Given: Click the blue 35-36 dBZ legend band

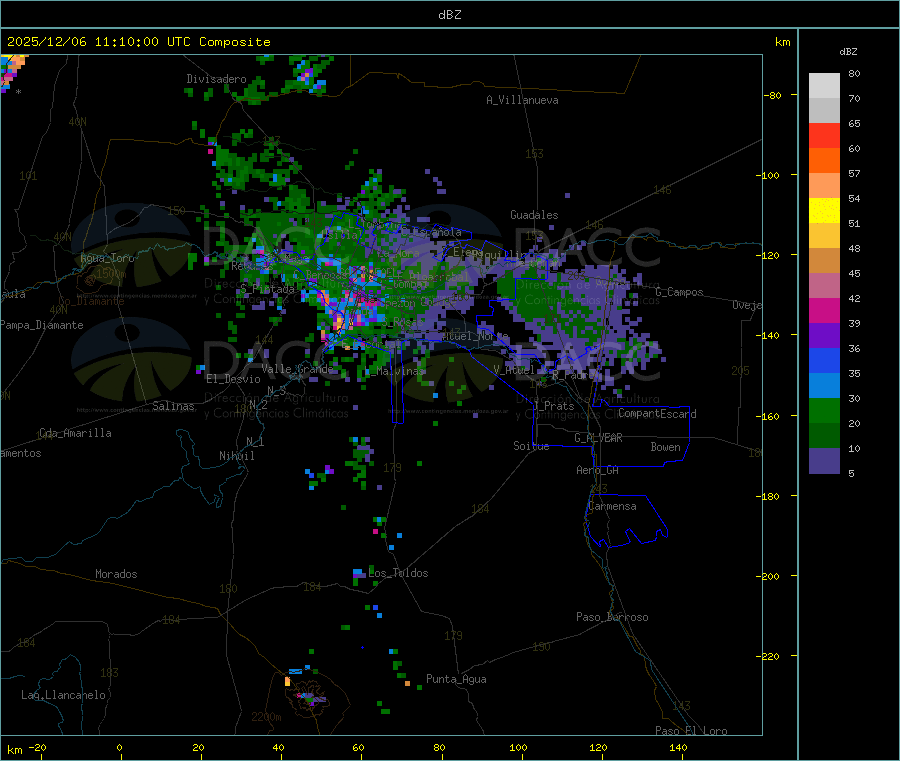Looking at the screenshot, I should pos(824,360).
